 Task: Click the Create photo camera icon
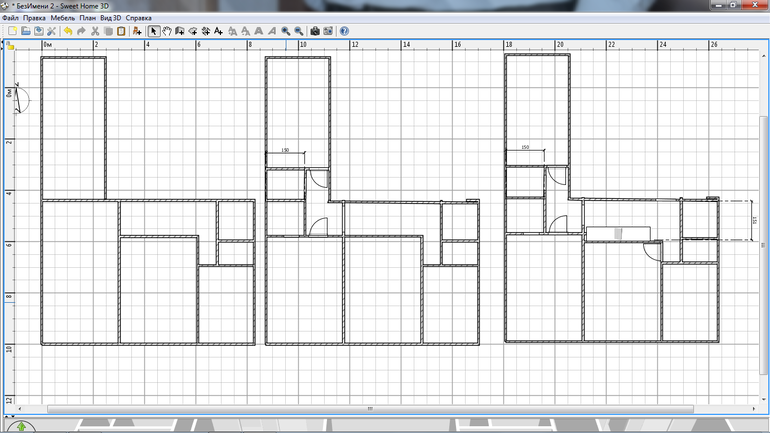tap(315, 31)
